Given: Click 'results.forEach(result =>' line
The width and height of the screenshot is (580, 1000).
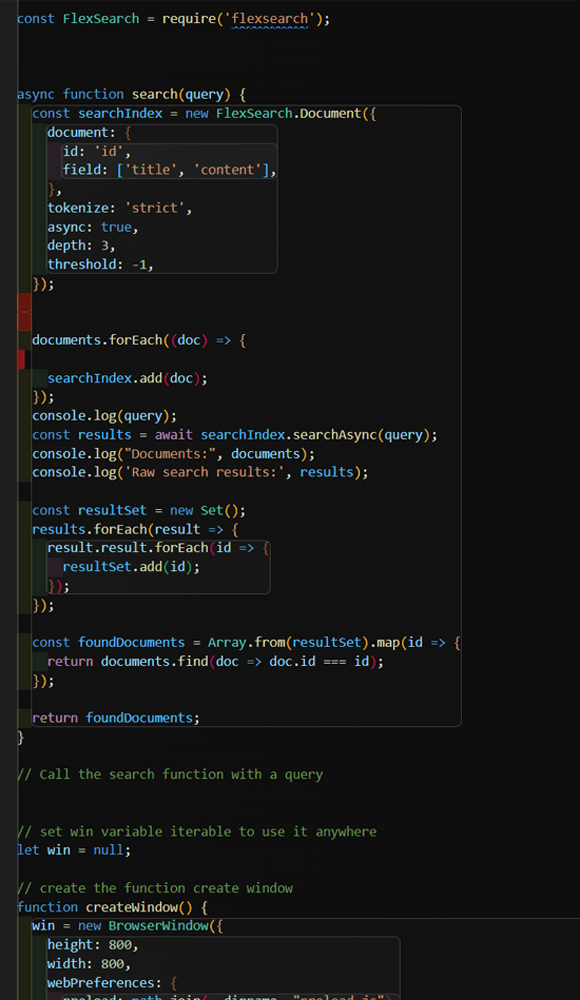Looking at the screenshot, I should point(135,529).
